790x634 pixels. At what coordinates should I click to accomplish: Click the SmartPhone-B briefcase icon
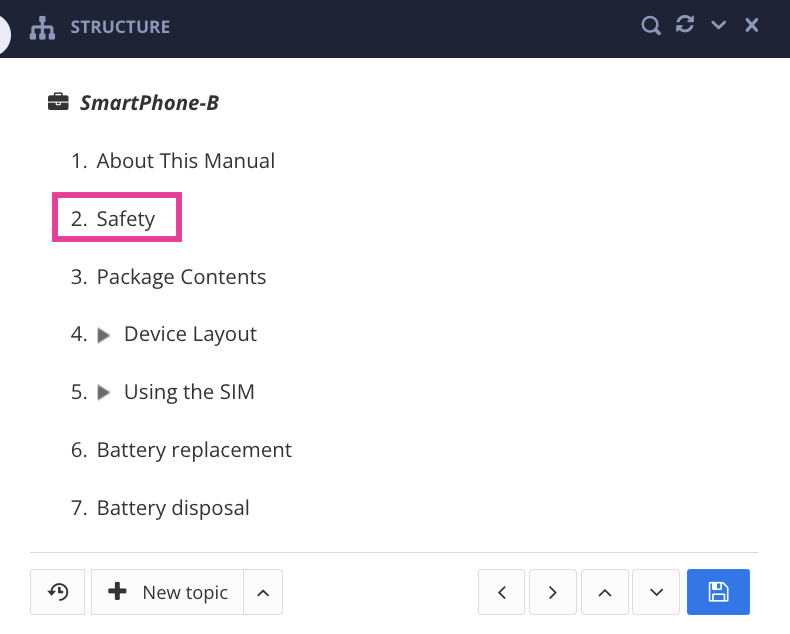(x=59, y=102)
